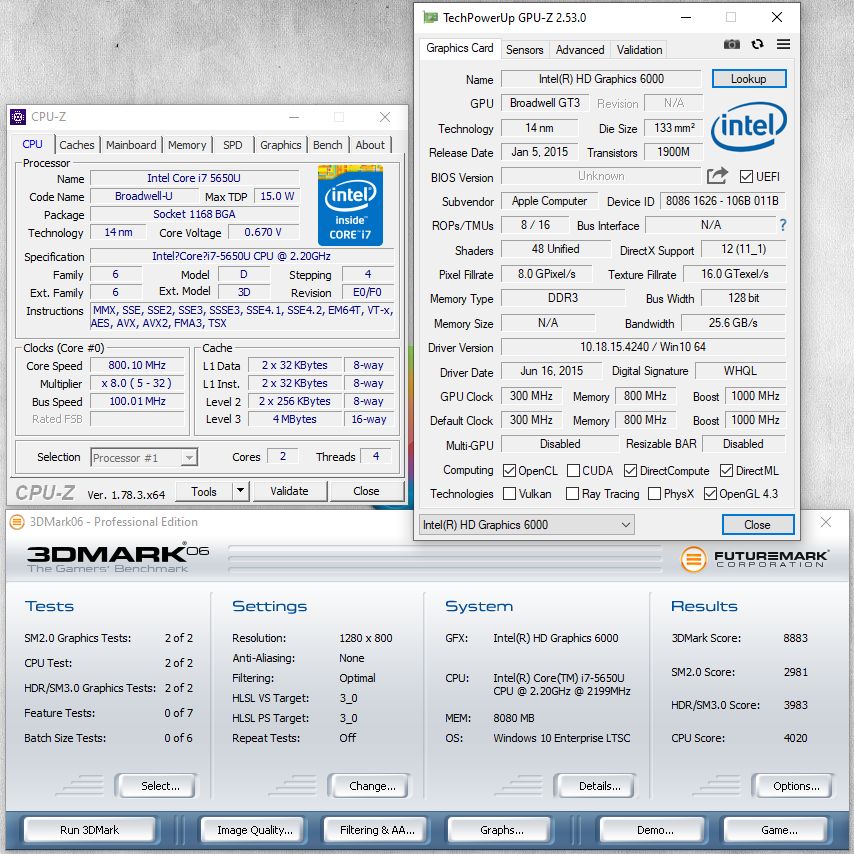
Task: Click the GPU-Z Name field
Action: [x=601, y=79]
